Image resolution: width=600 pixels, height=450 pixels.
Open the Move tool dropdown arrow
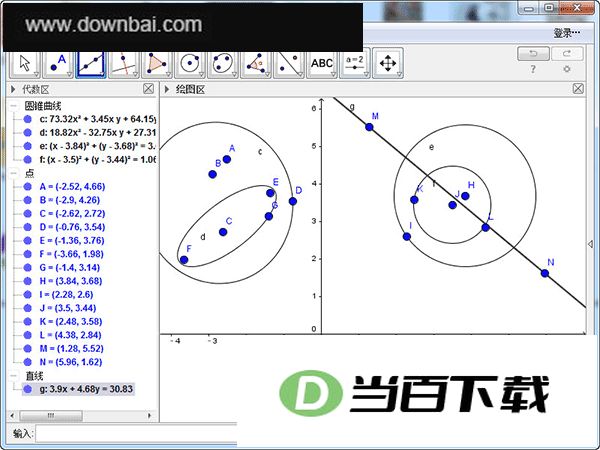37,74
